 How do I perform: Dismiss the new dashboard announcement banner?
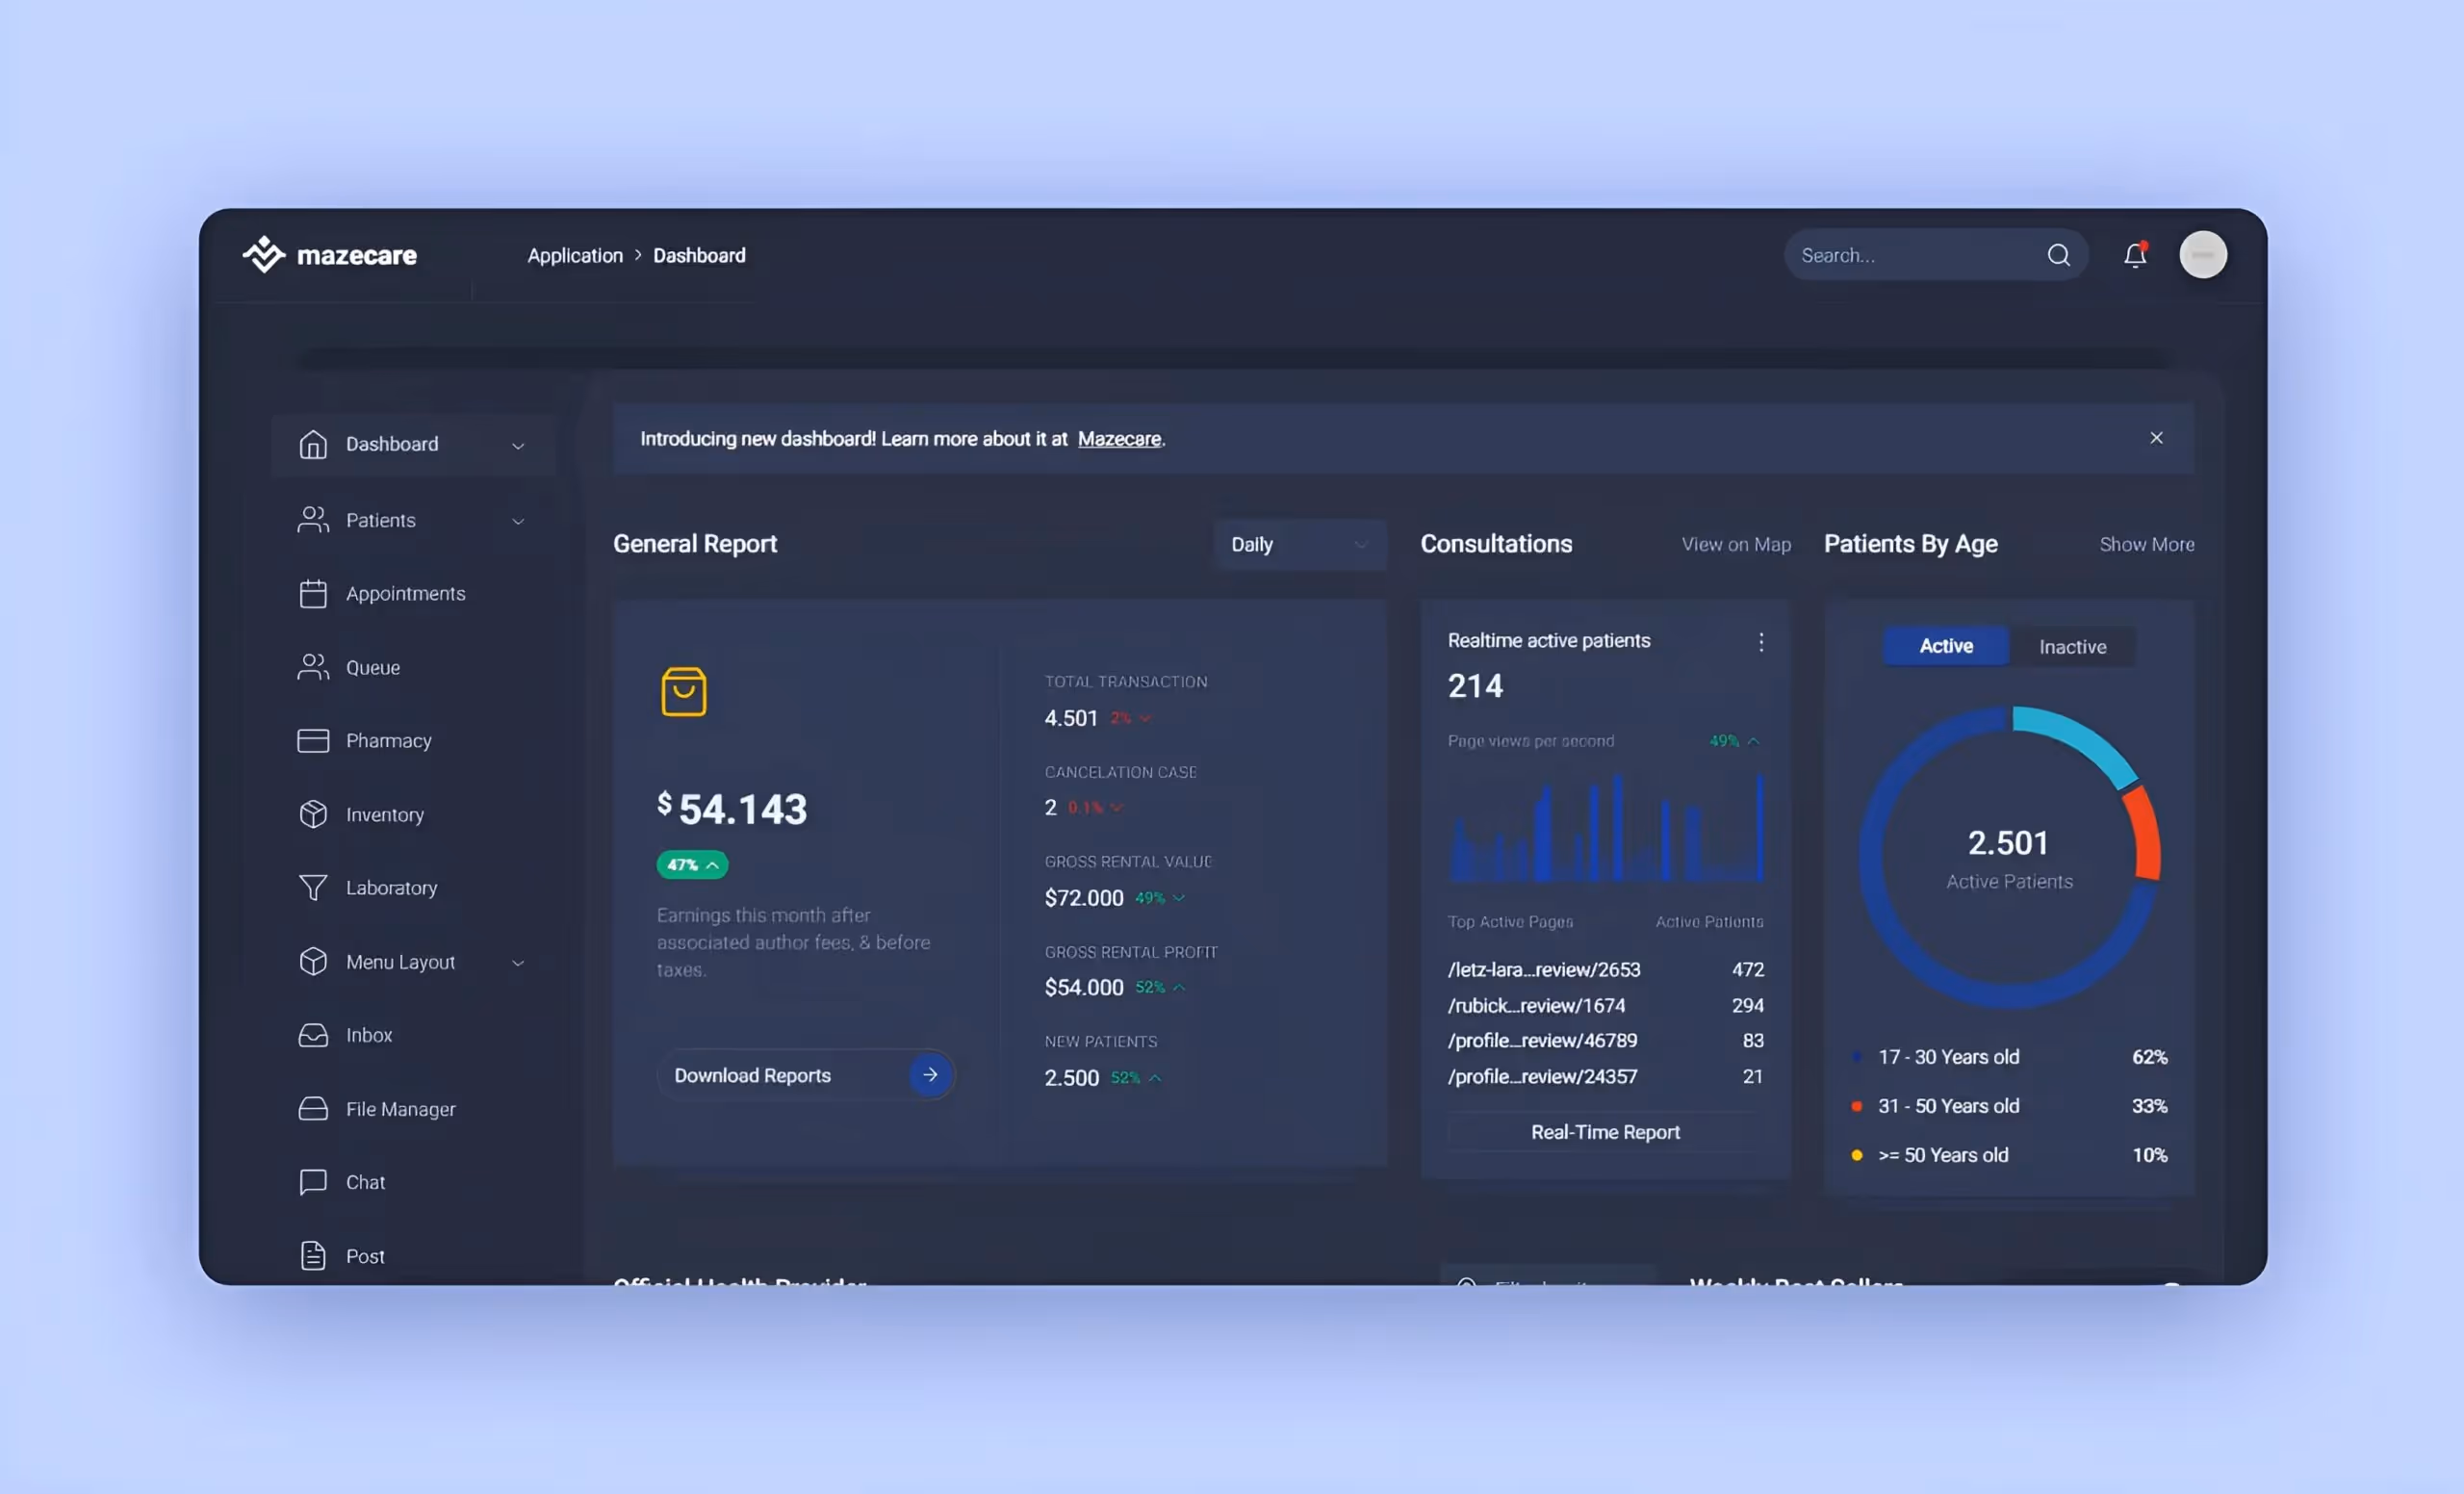(2156, 438)
